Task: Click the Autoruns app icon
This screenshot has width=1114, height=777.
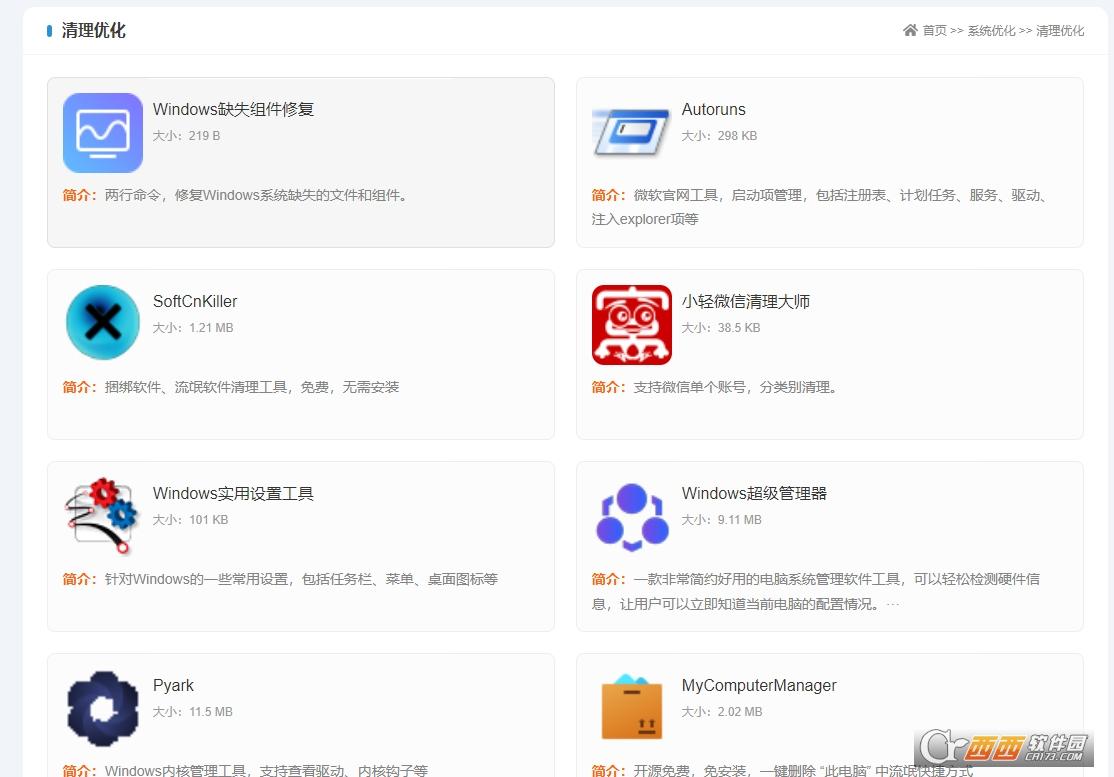Action: pos(632,133)
